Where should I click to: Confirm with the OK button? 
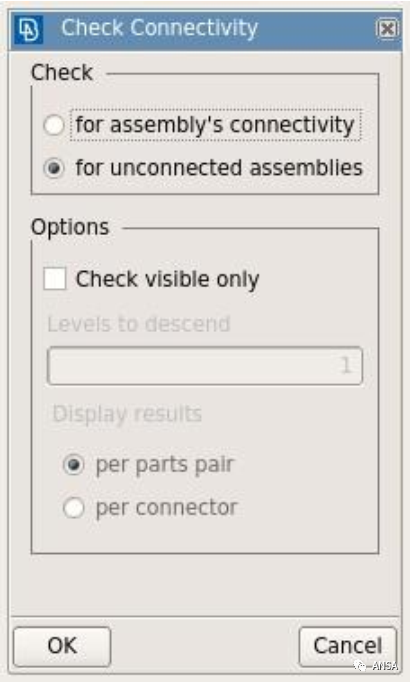coord(62,646)
